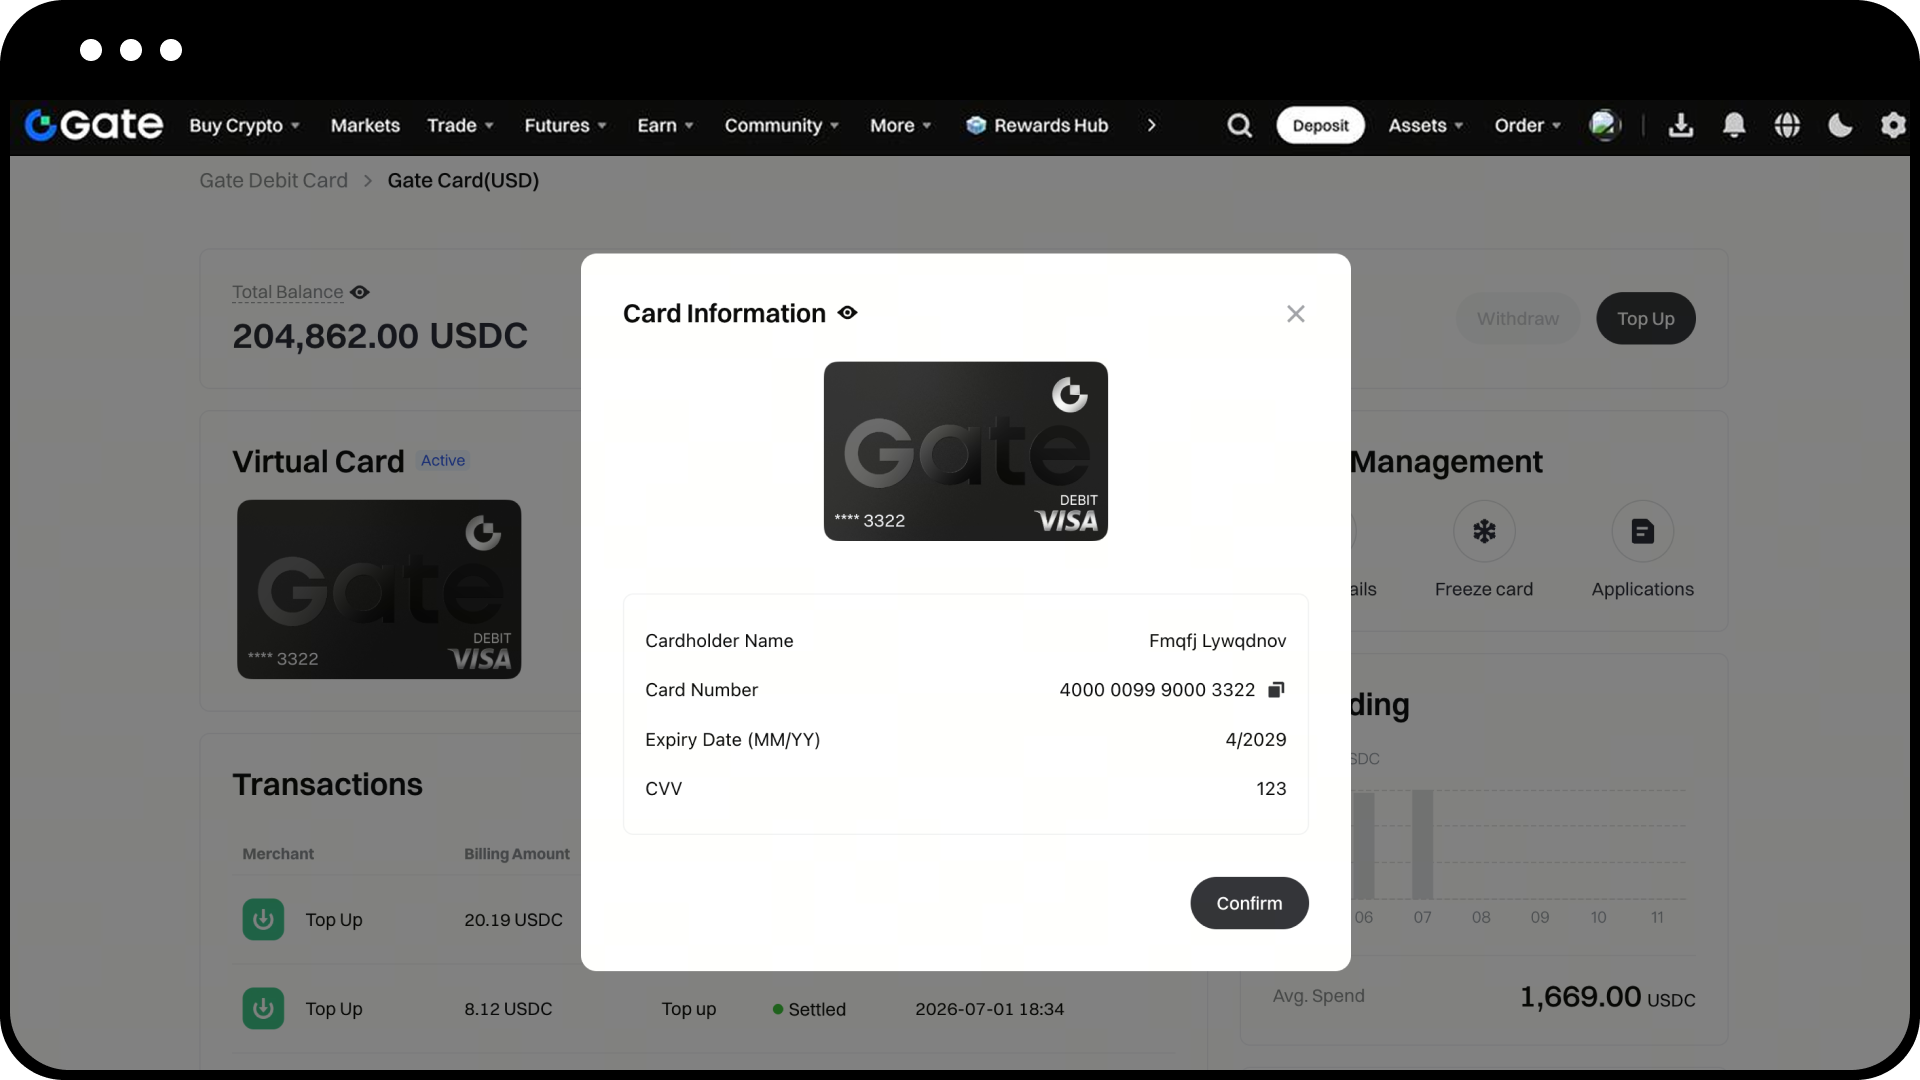Open the Markets menu item
Viewport: 1920px width, 1080px height.
click(365, 125)
